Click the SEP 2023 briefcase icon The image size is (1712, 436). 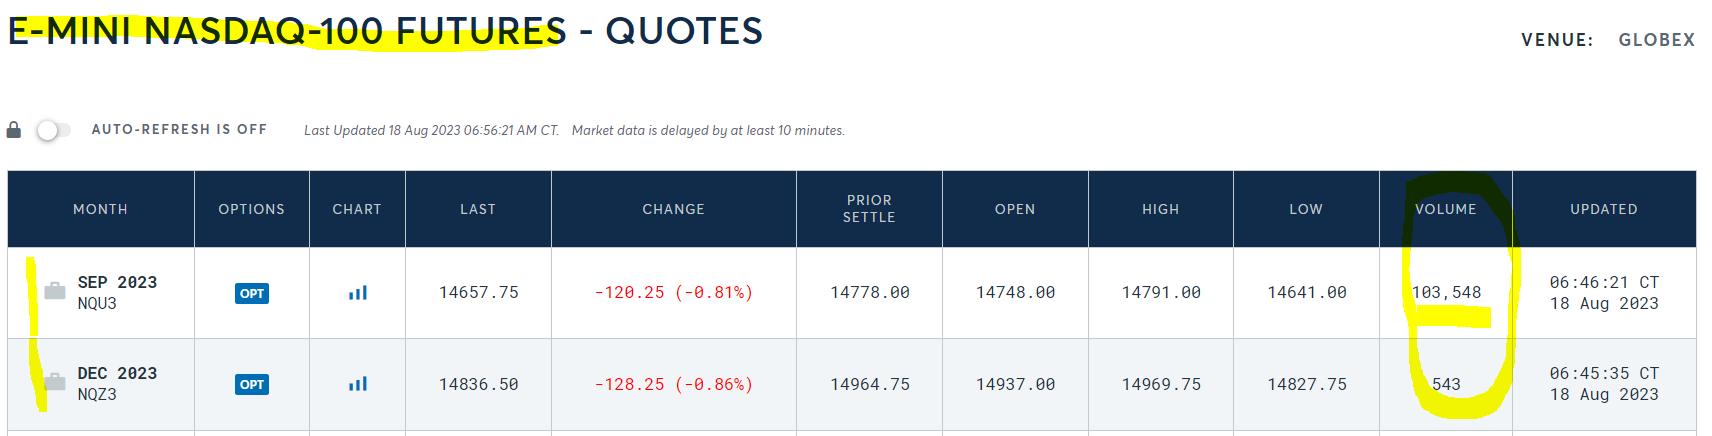pos(55,291)
